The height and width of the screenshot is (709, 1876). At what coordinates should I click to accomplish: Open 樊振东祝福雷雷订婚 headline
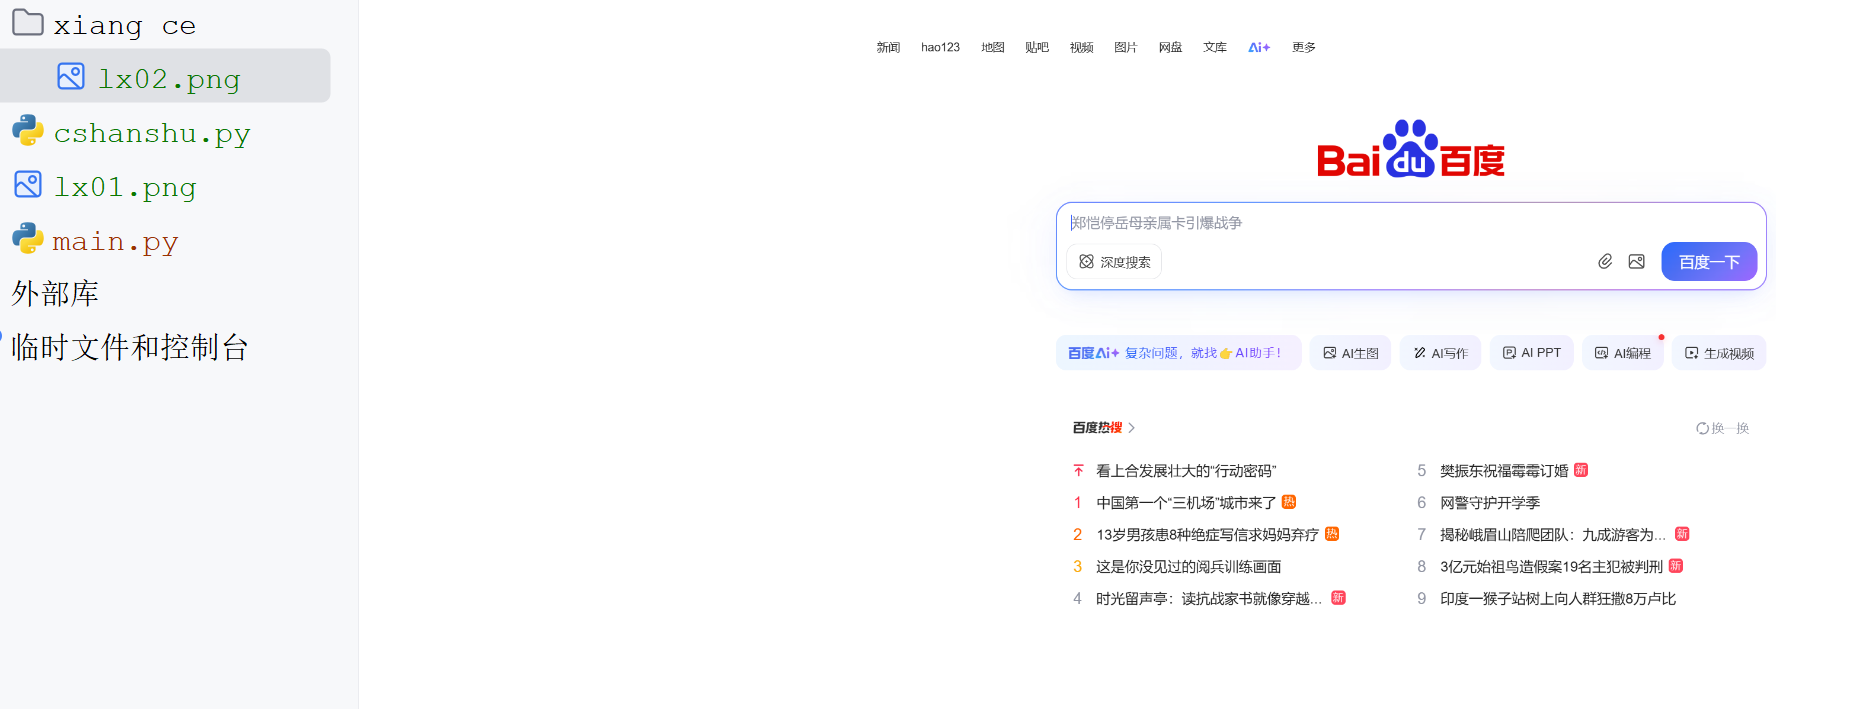tap(1504, 471)
